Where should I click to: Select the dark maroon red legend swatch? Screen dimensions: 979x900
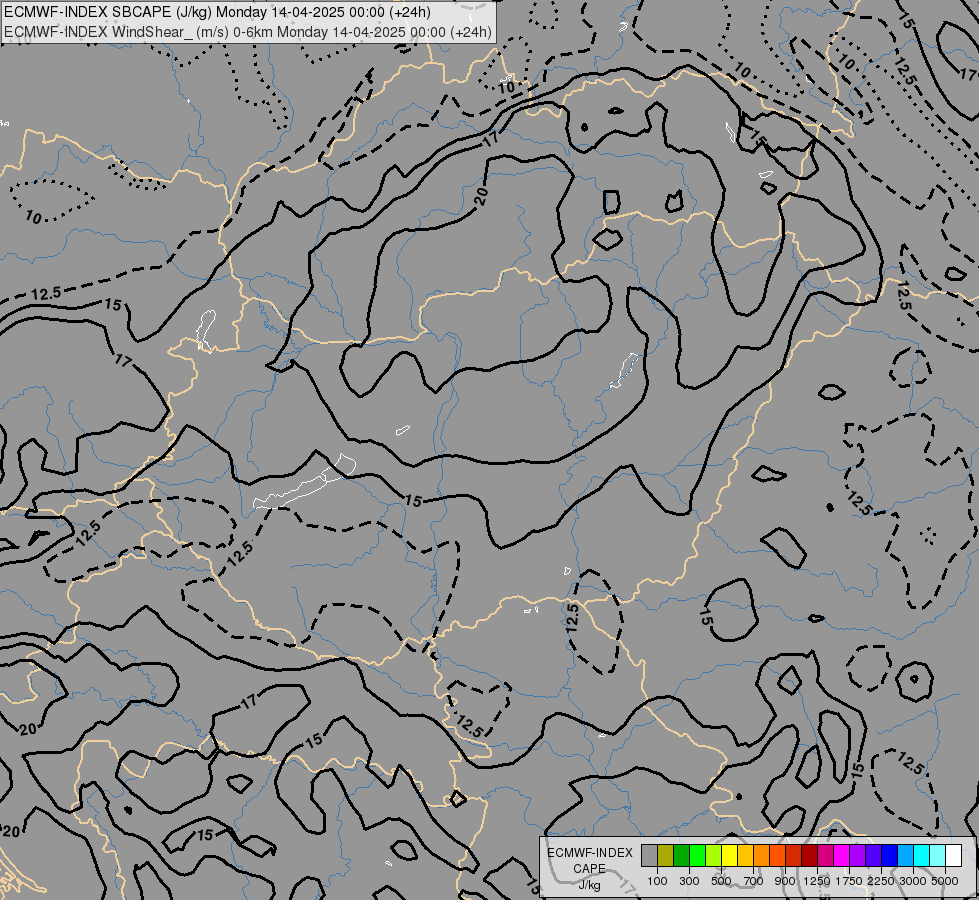coord(809,856)
